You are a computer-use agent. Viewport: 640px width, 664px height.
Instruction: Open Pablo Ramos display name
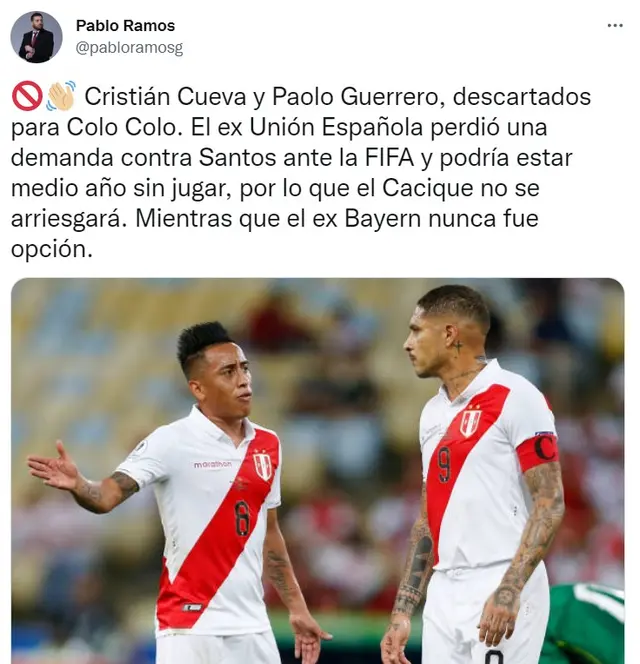[x=125, y=26]
